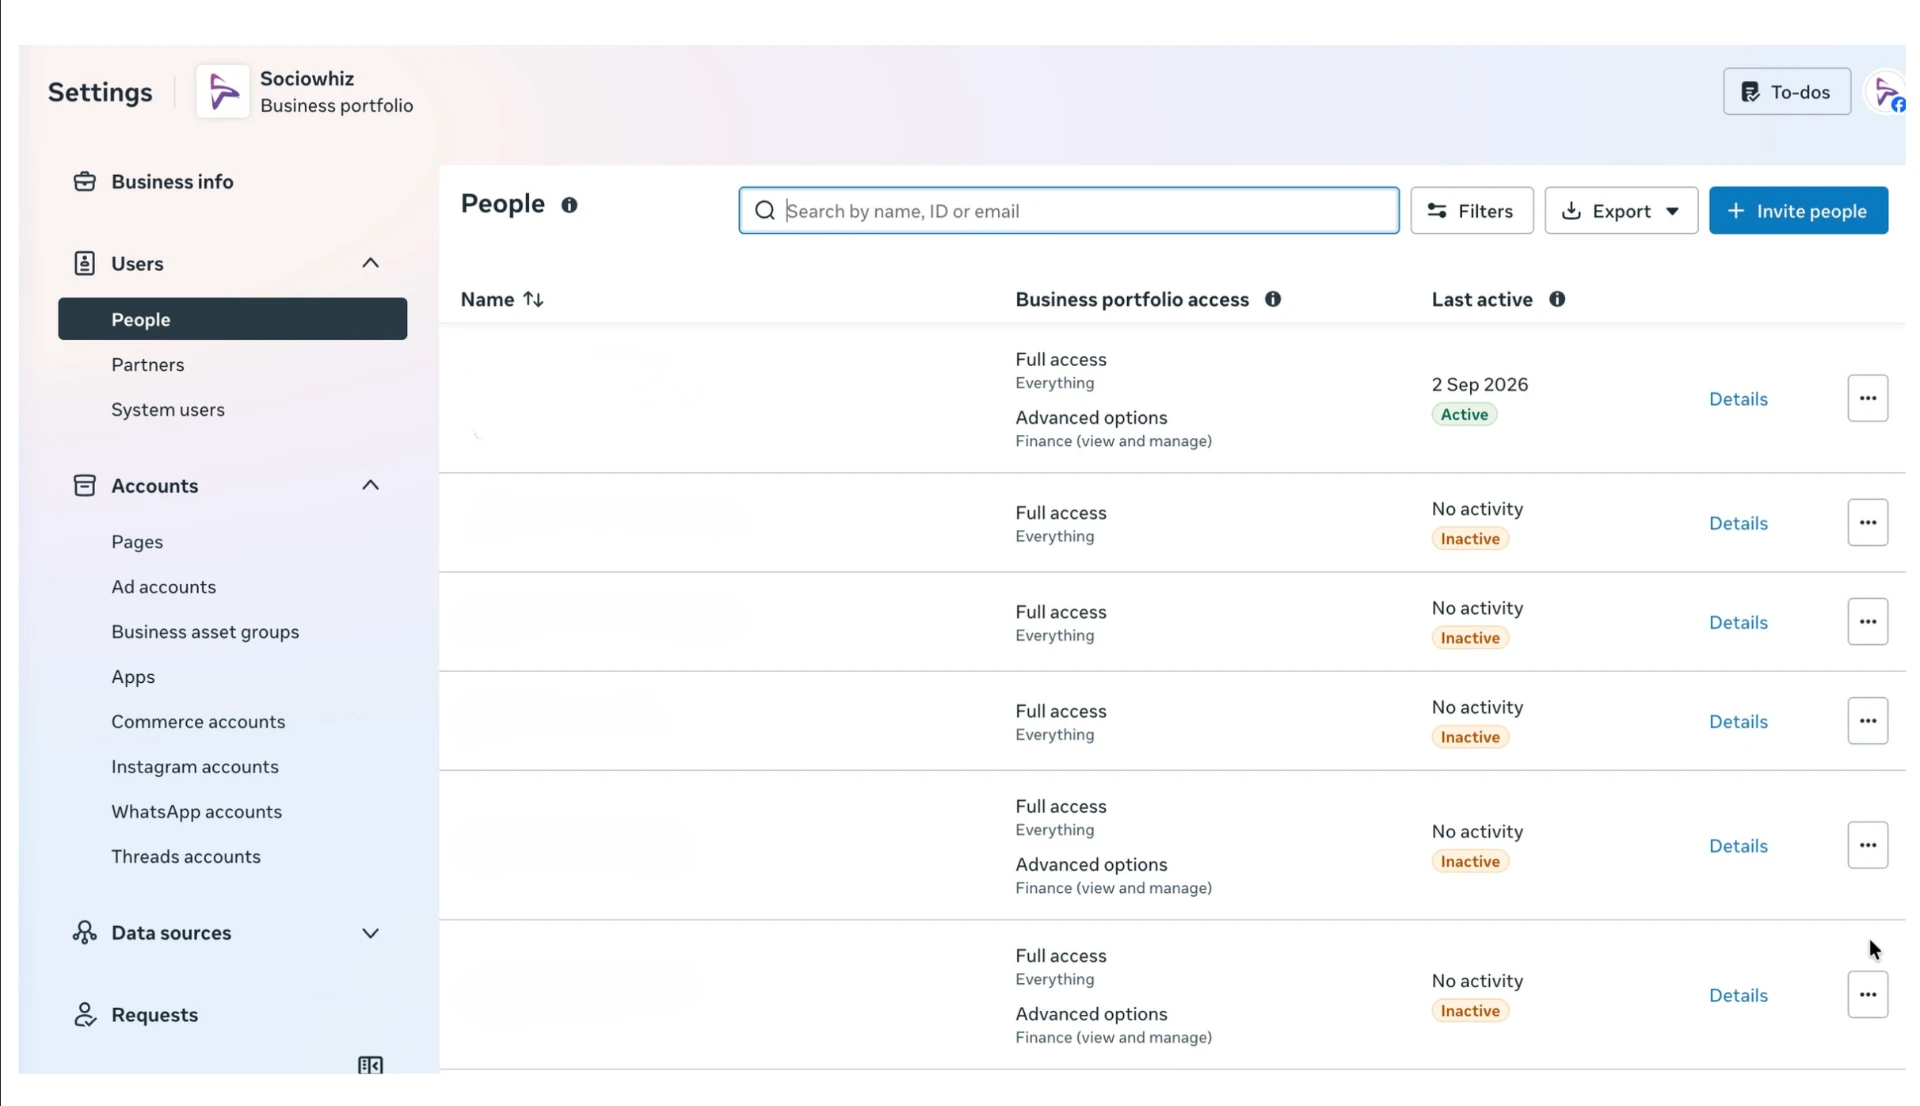Click the green Active status badge
Image resolution: width=1920 pixels, height=1106 pixels.
pos(1464,414)
